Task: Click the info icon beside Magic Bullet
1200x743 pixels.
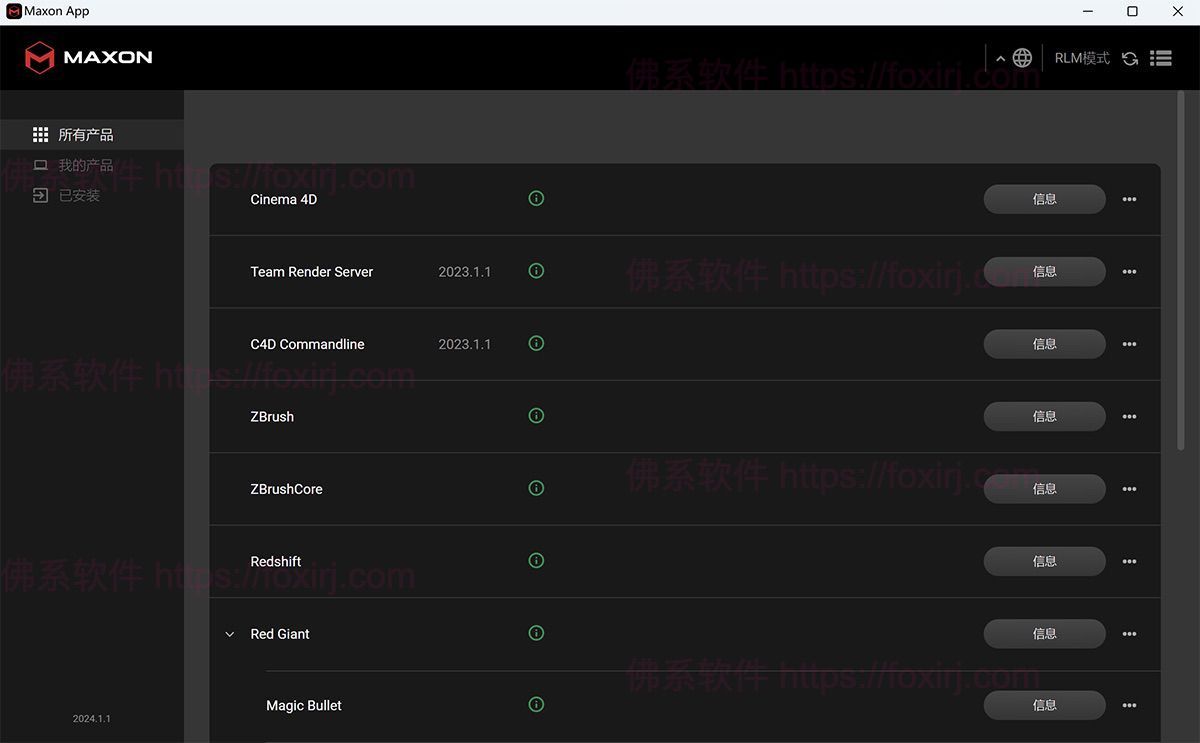Action: coord(536,705)
